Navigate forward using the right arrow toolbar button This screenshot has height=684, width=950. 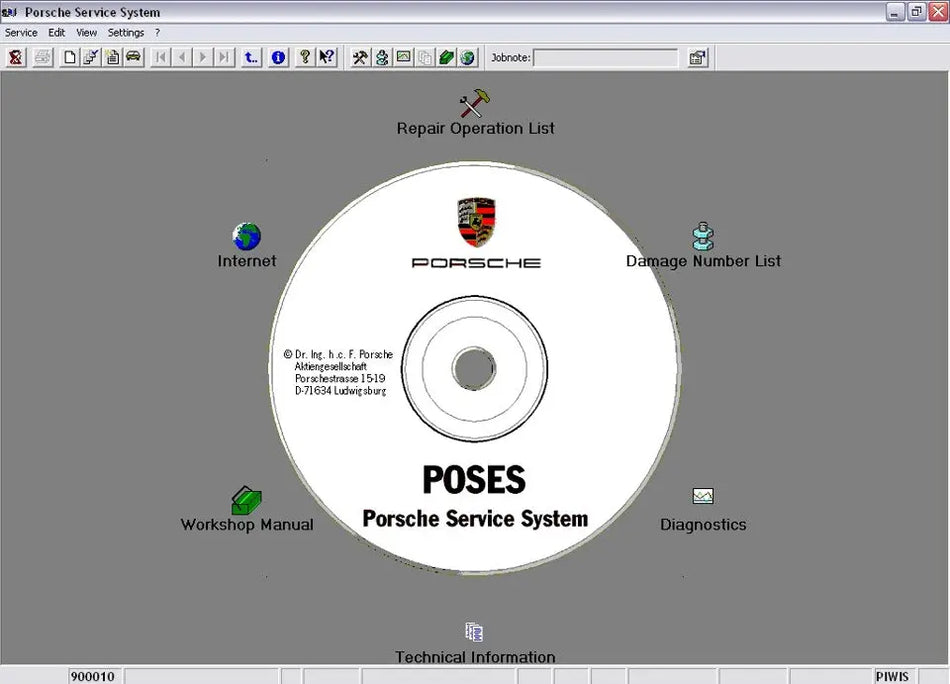point(201,57)
